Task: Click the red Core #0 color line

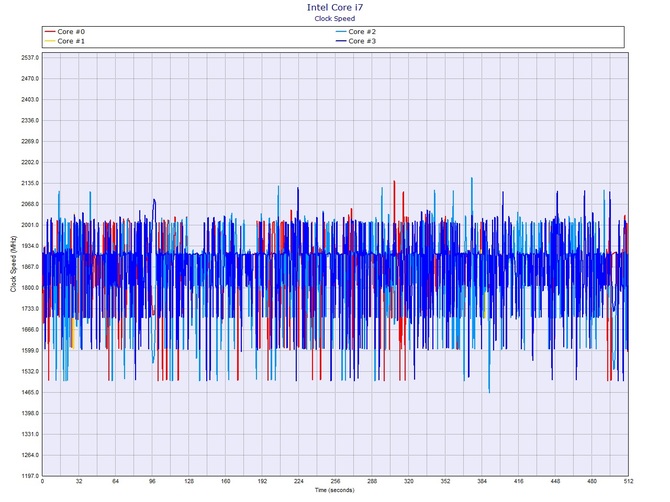Action: click(50, 32)
